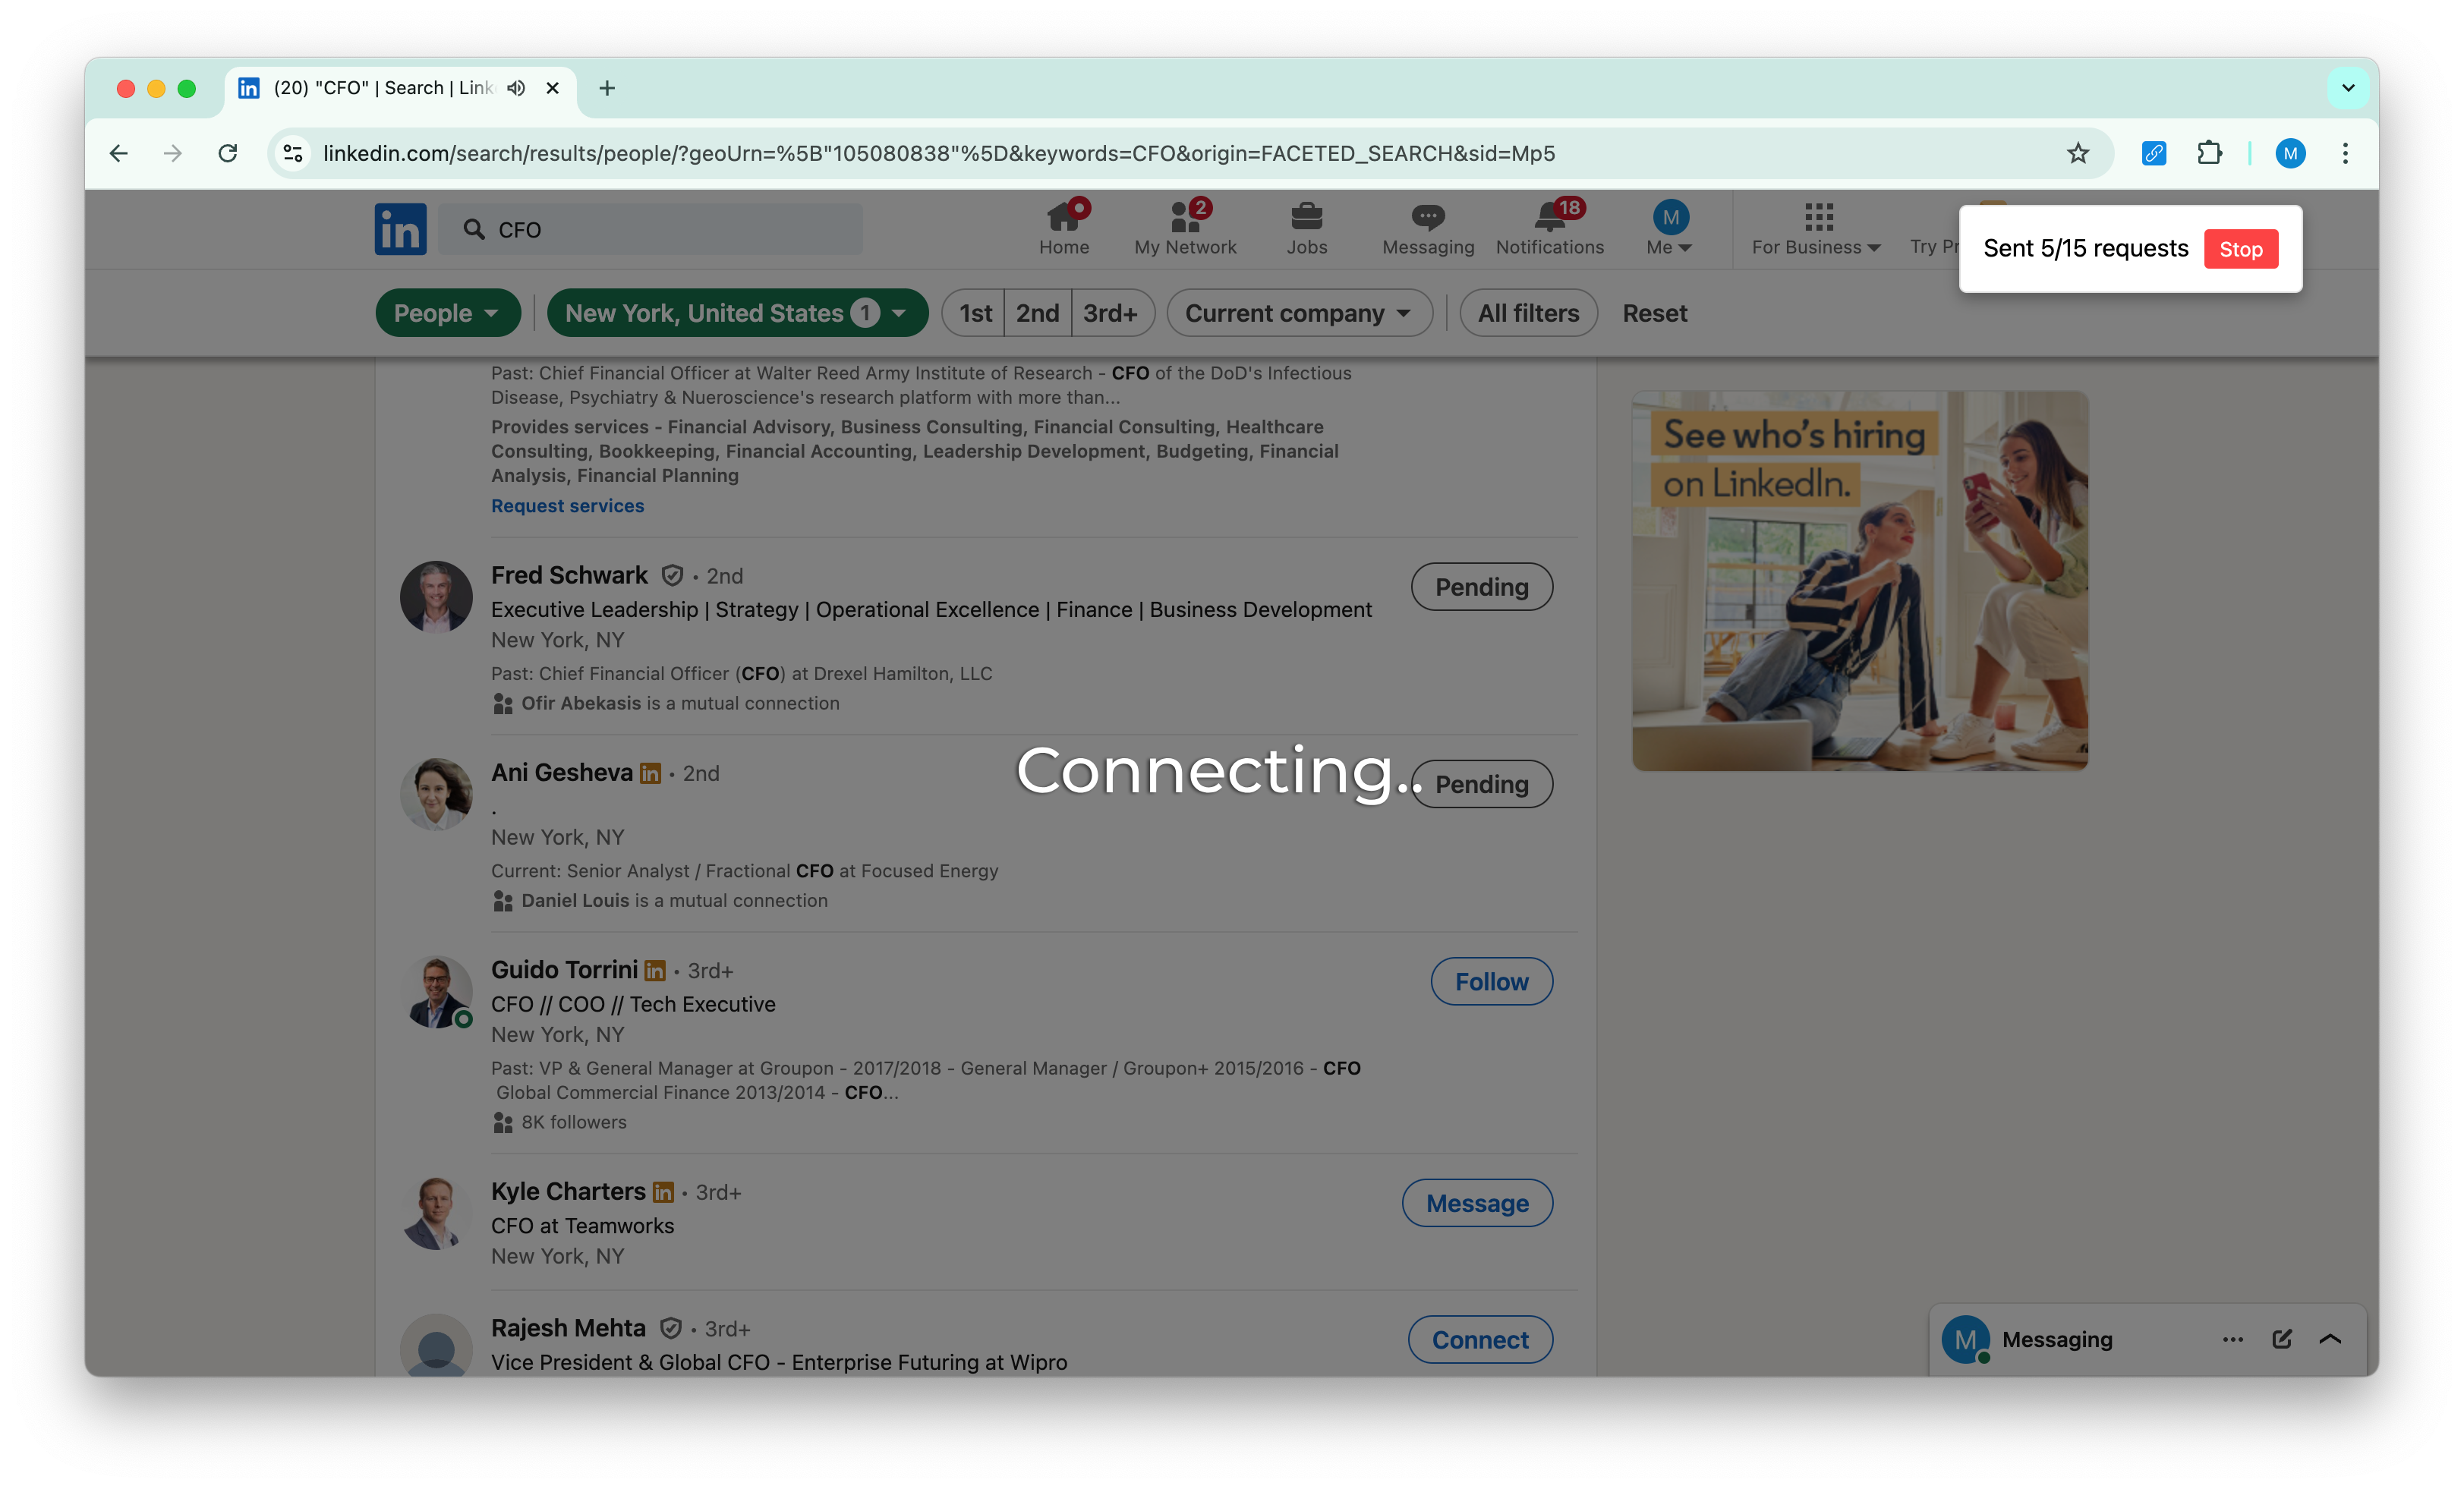Open the For Business dropdown

coord(1816,228)
